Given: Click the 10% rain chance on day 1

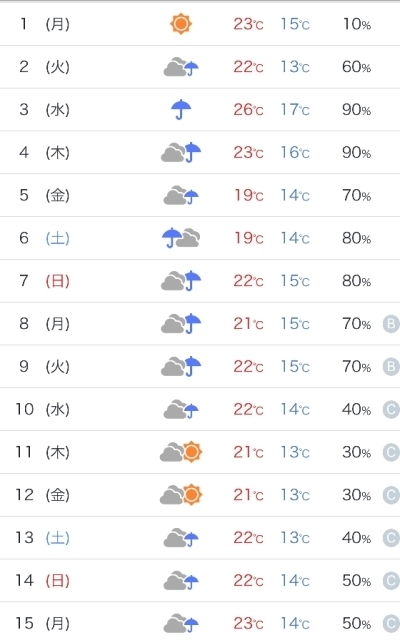Looking at the screenshot, I should [x=356, y=24].
